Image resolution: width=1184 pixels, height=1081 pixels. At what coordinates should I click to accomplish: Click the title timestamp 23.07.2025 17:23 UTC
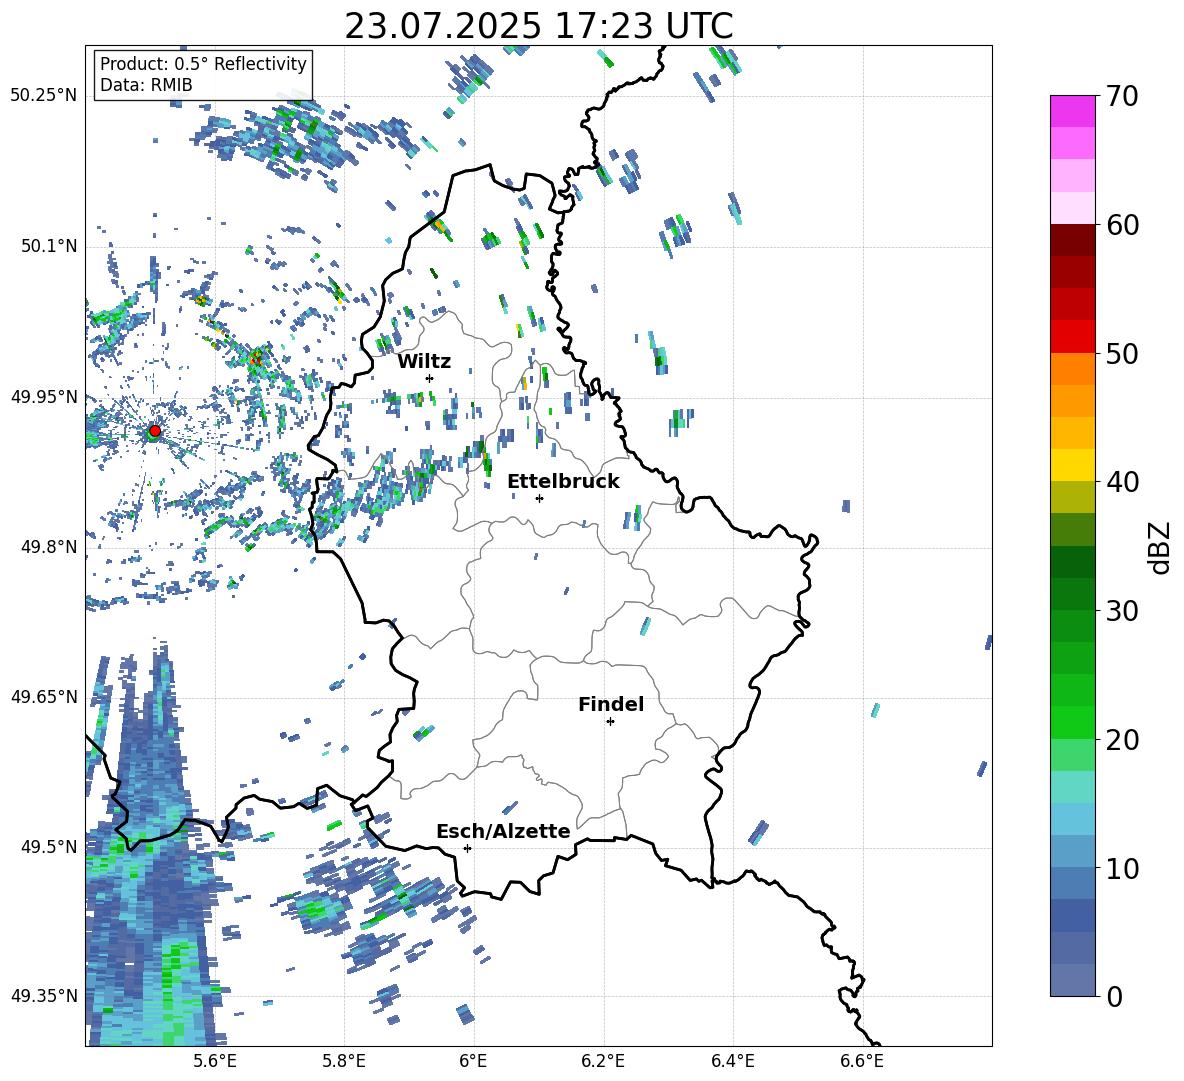(x=539, y=26)
